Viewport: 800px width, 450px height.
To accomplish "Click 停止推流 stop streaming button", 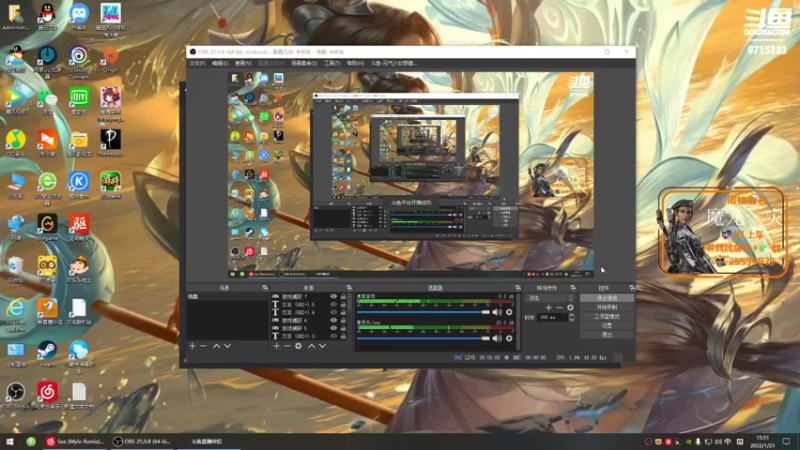I will click(x=607, y=298).
